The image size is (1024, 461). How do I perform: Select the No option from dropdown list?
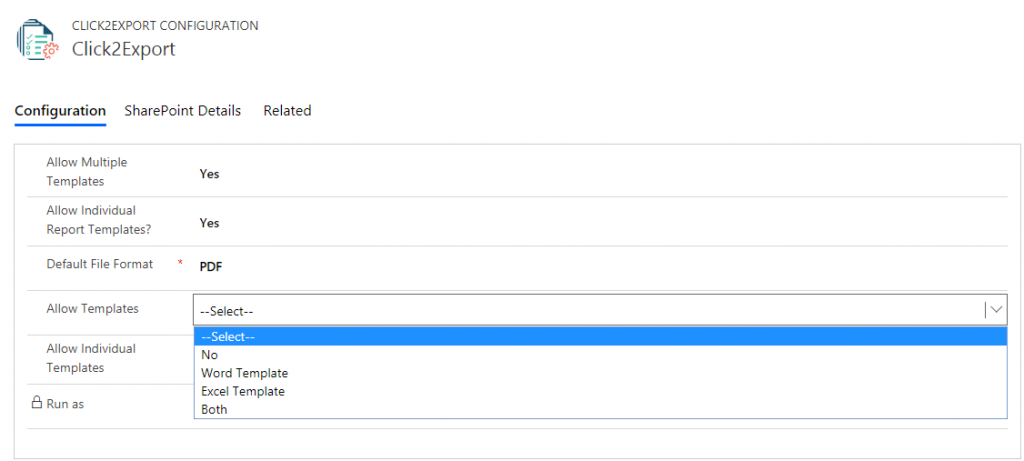pos(210,355)
